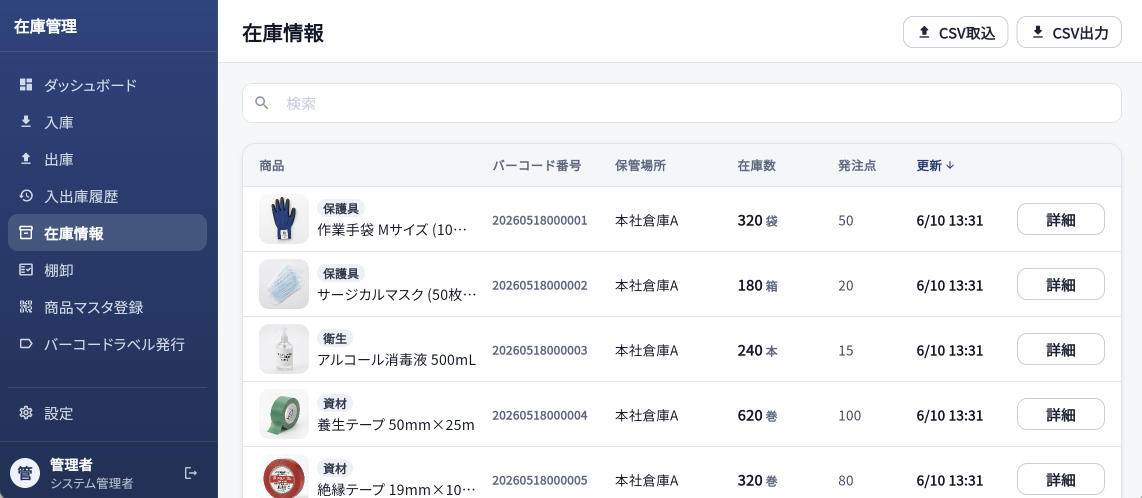Go to 出庫 page
The image size is (1142, 498).
coord(107,159)
